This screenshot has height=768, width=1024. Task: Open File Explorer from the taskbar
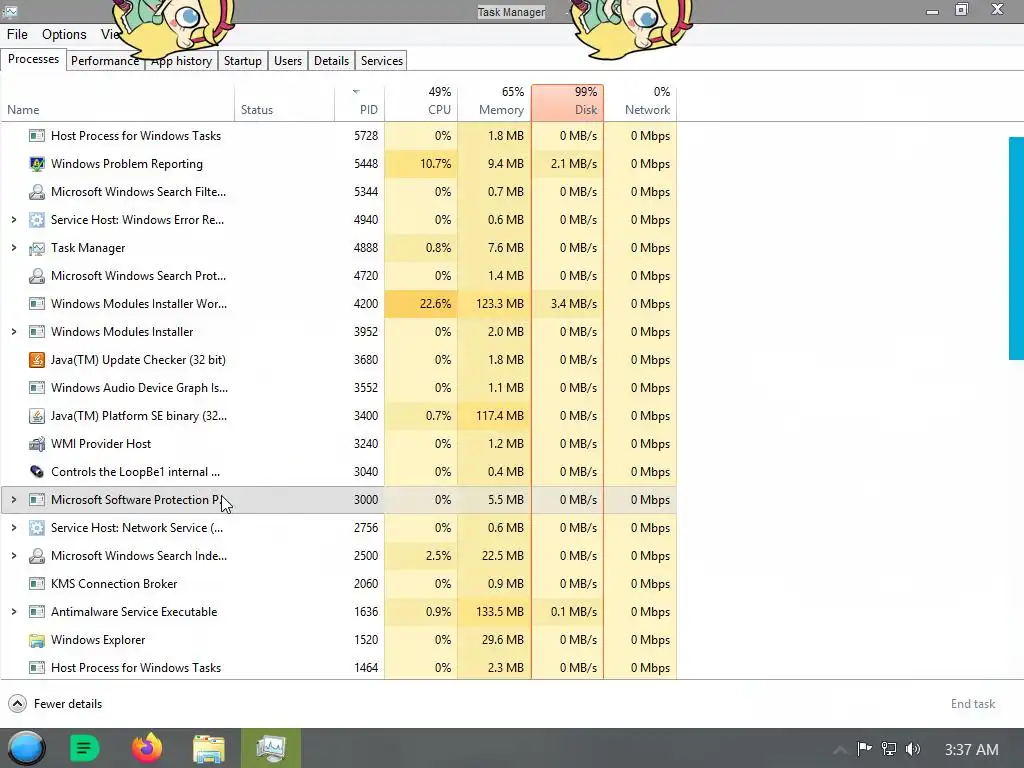pos(209,748)
